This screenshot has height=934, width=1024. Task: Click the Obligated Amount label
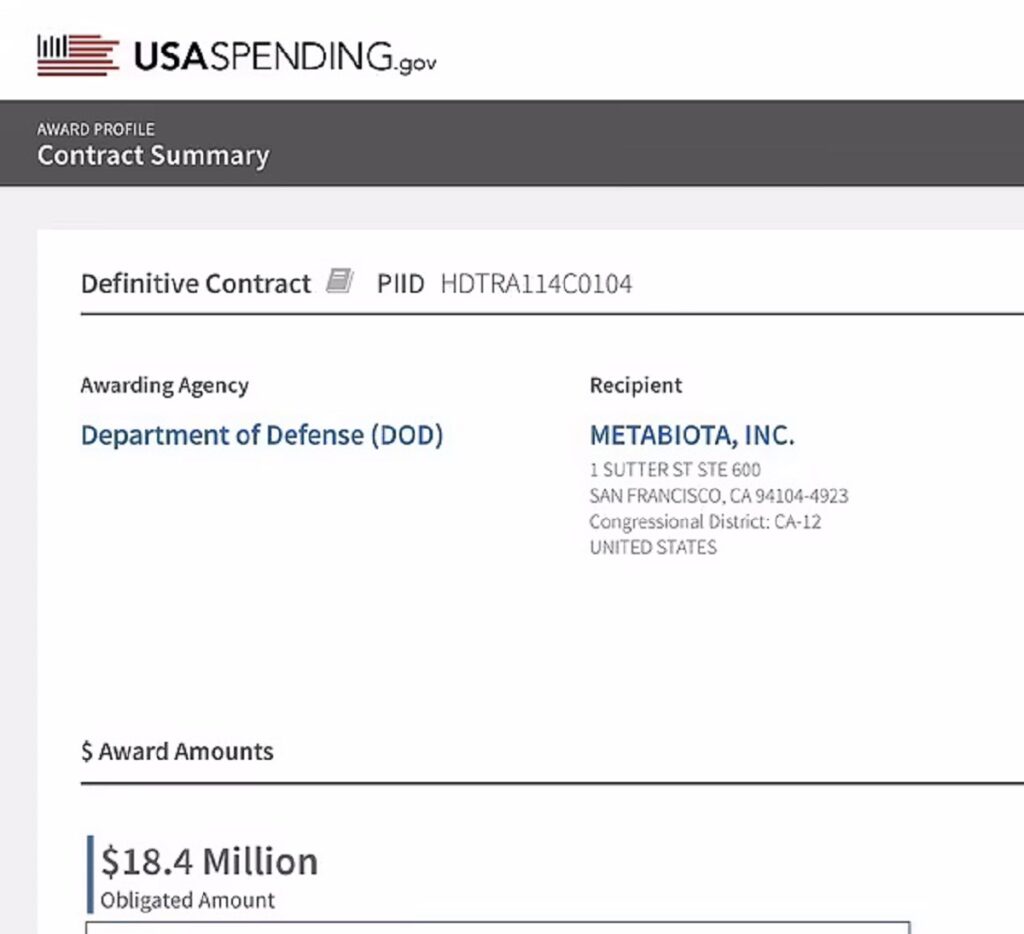pos(187,900)
